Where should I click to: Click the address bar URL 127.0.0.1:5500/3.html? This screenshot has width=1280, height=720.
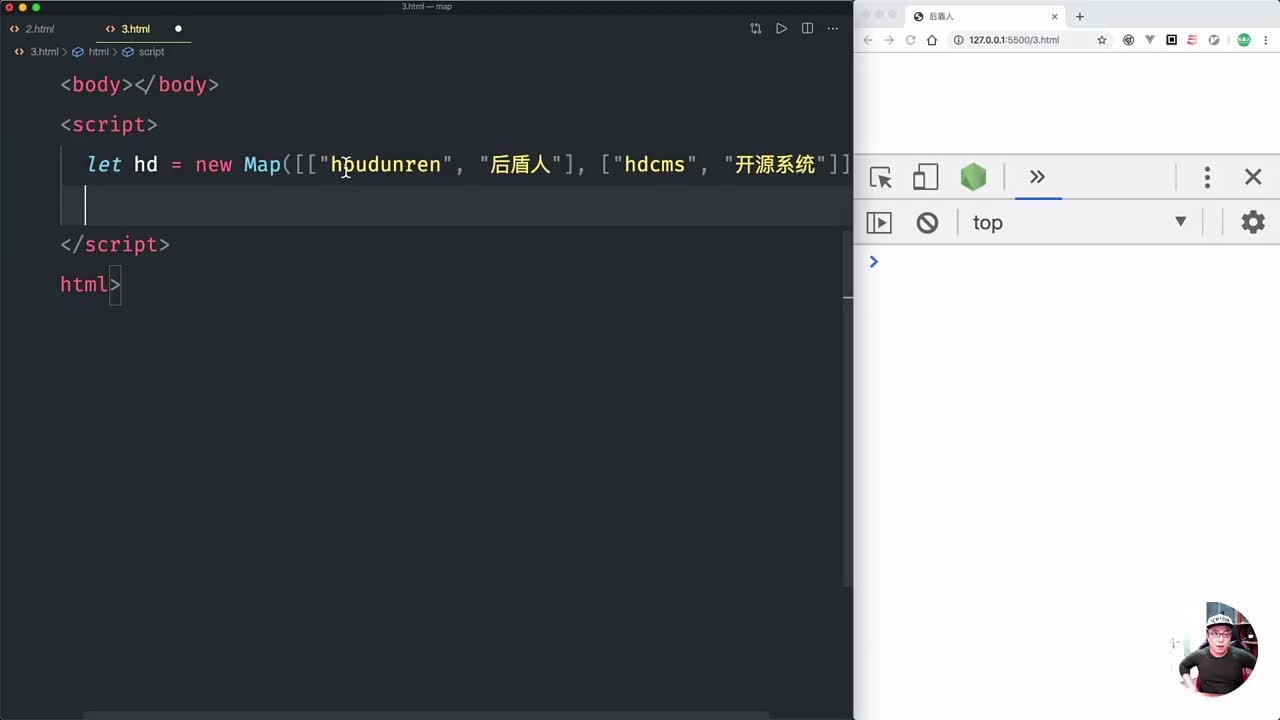pyautogui.click(x=1014, y=40)
